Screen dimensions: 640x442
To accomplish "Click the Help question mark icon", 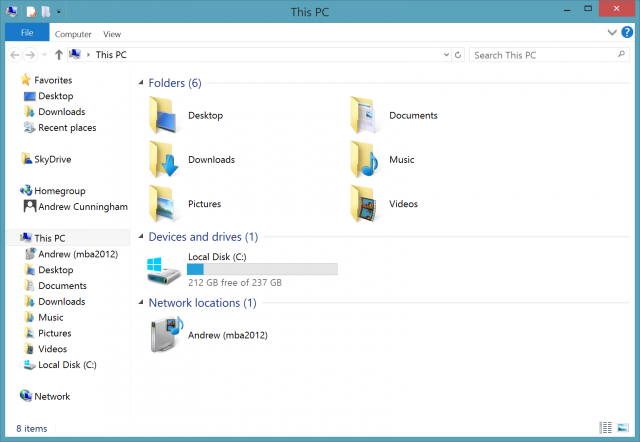I will 627,32.
